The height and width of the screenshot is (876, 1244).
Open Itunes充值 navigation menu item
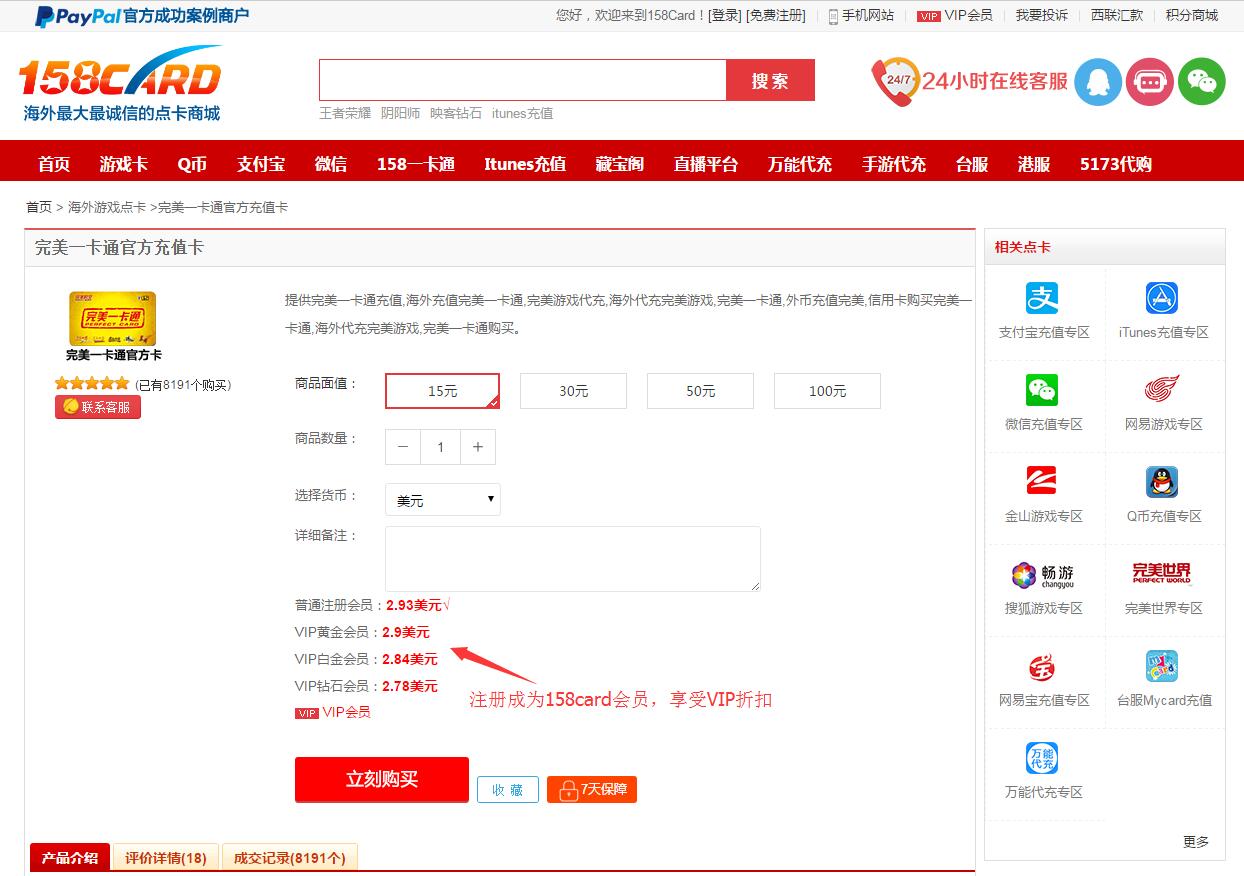tap(525, 164)
